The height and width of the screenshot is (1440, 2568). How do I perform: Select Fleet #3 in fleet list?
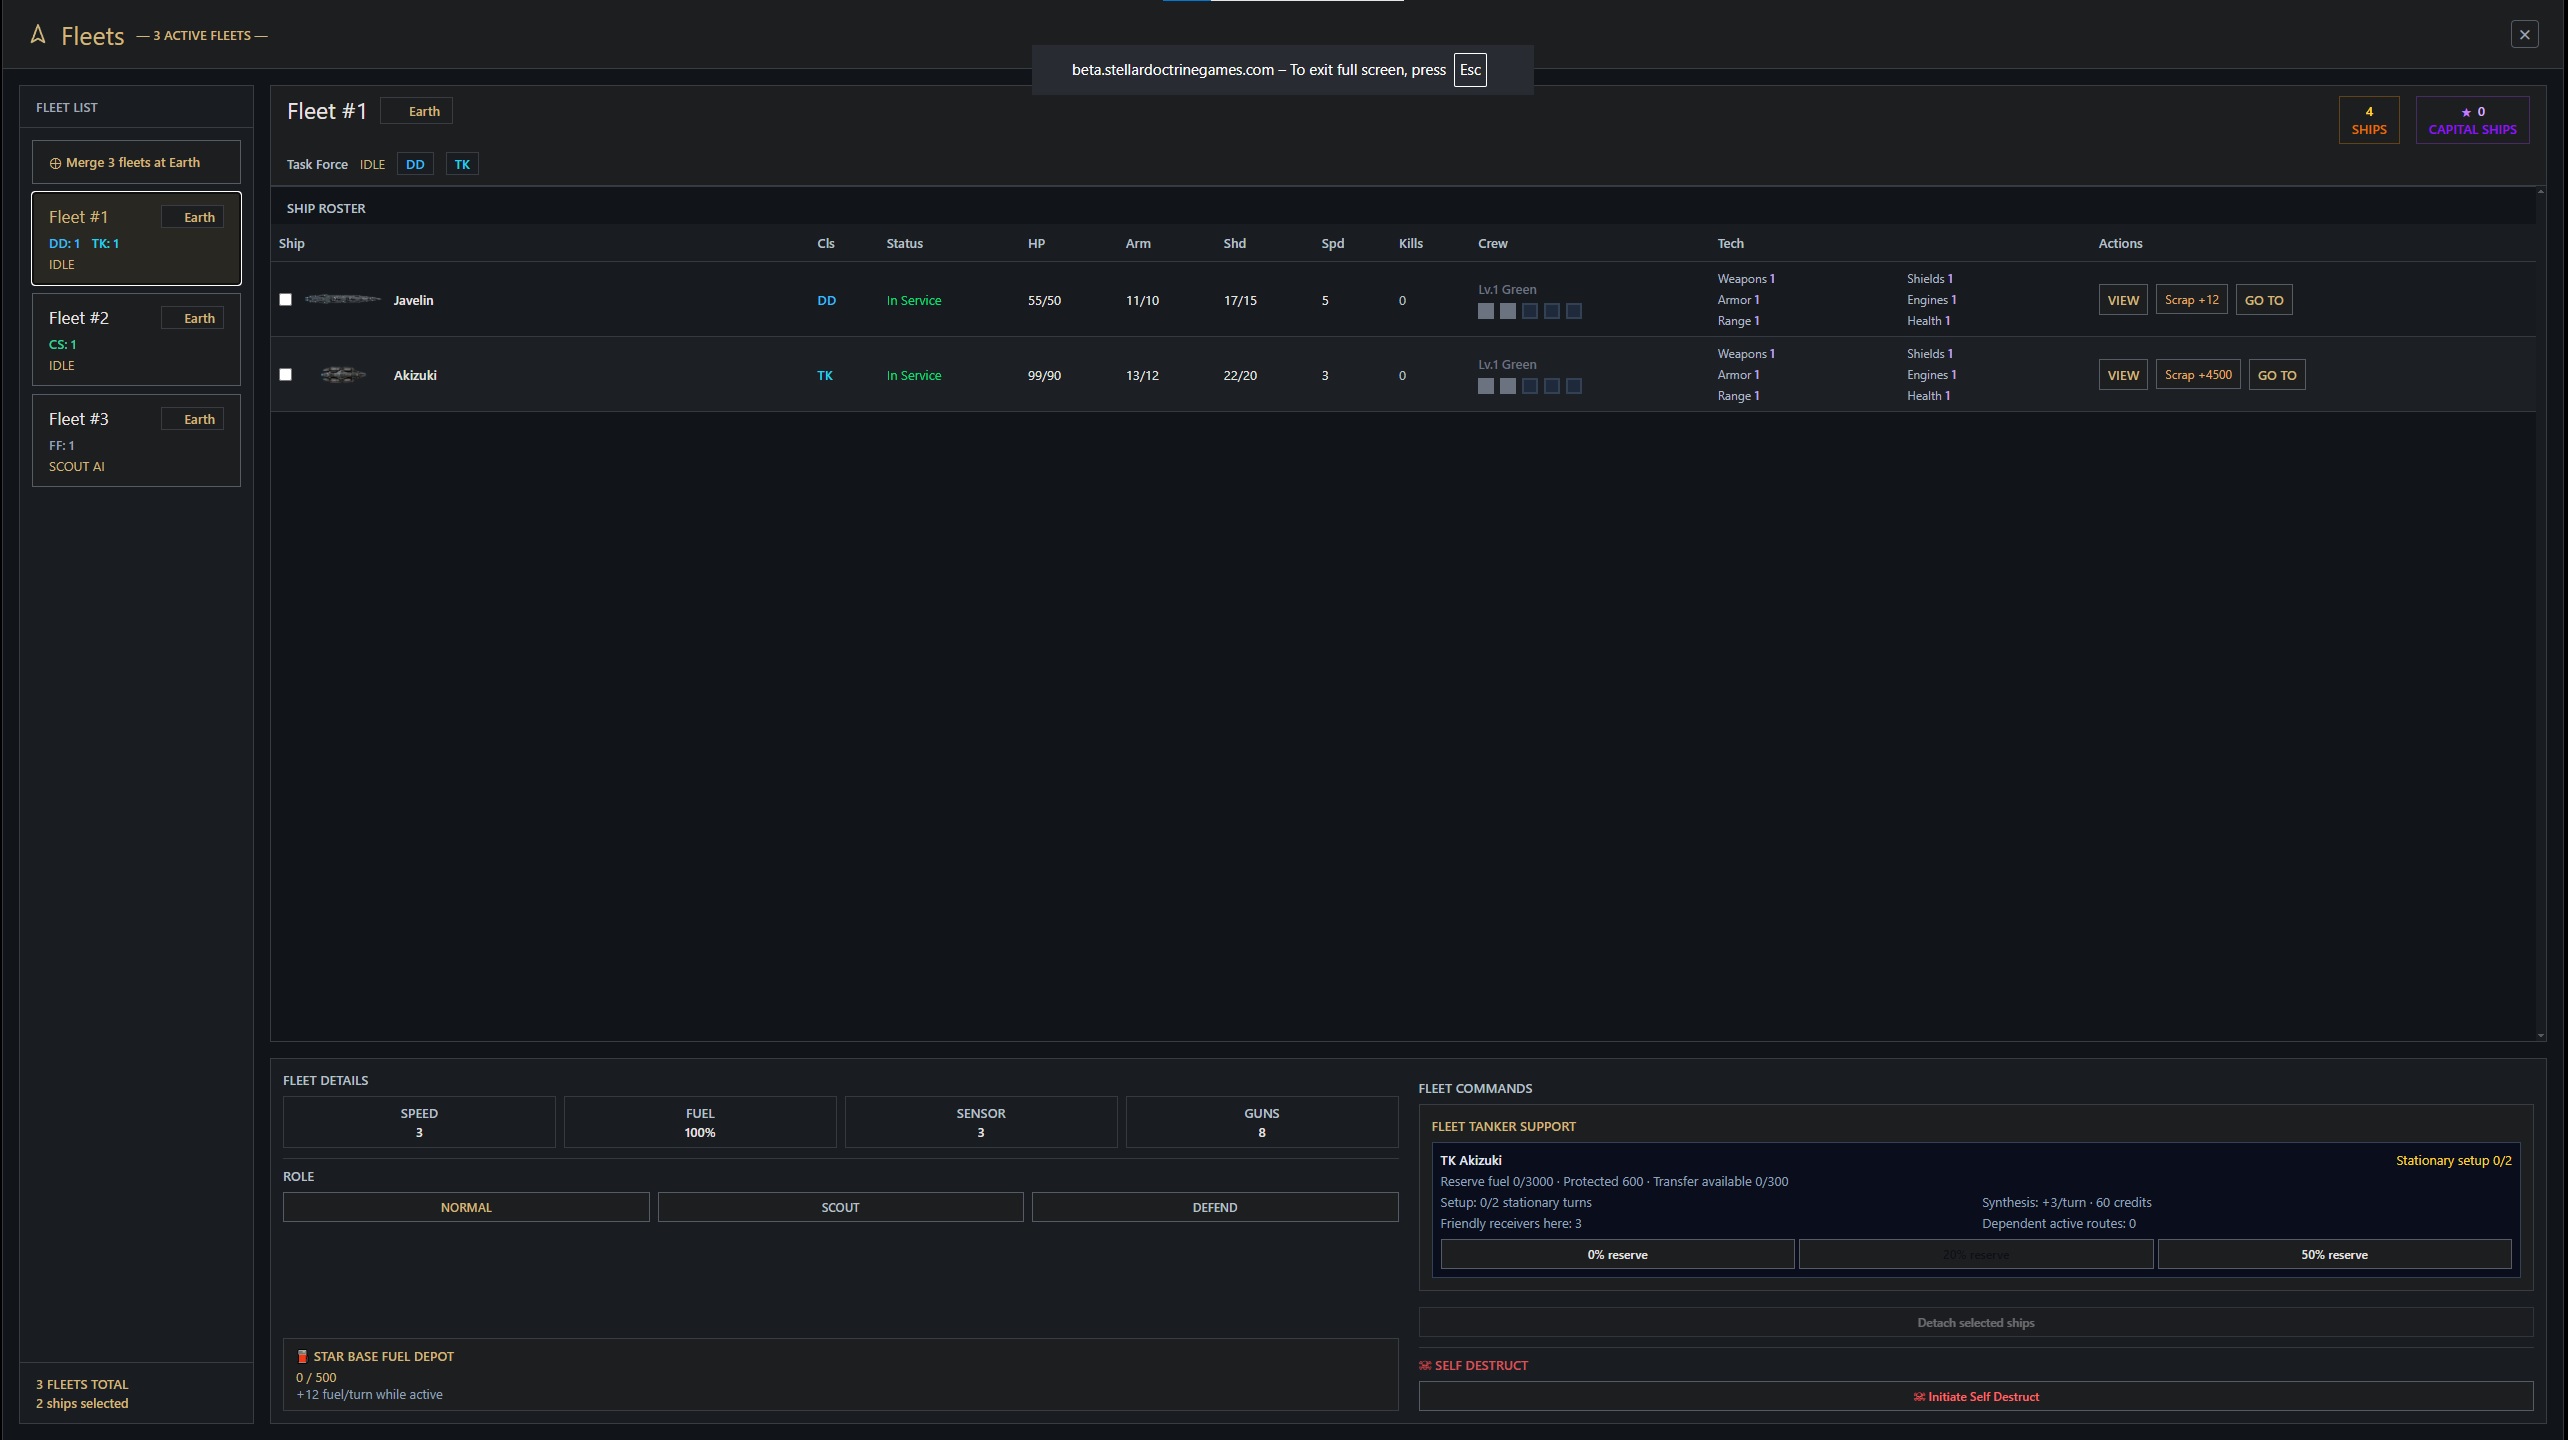pyautogui.click(x=136, y=441)
